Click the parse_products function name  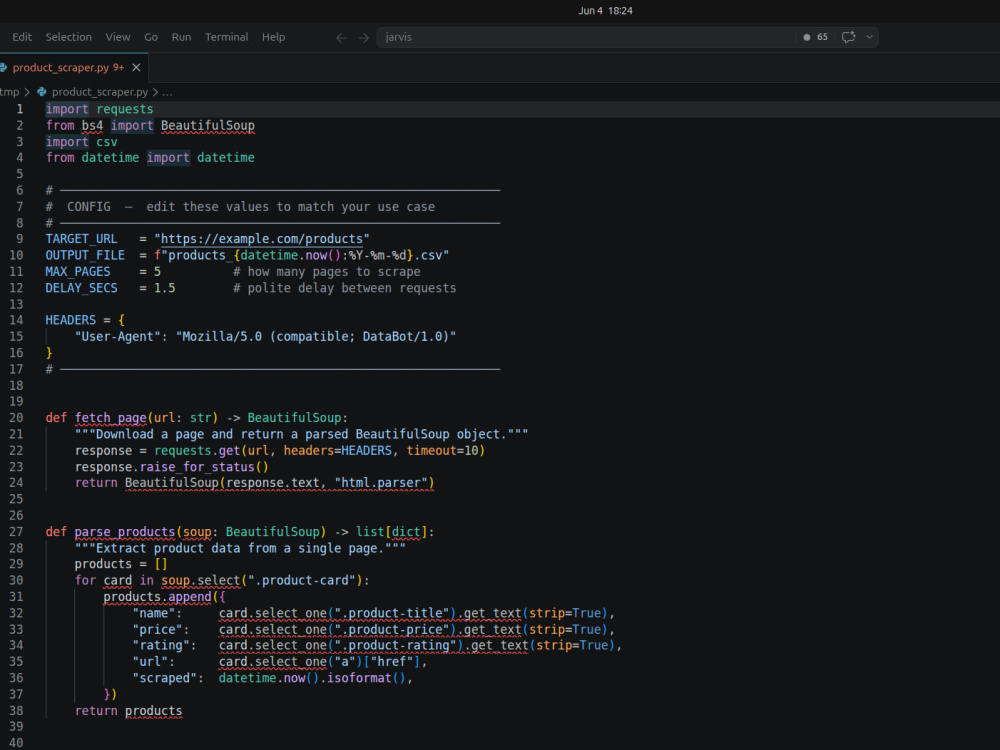tap(124, 532)
